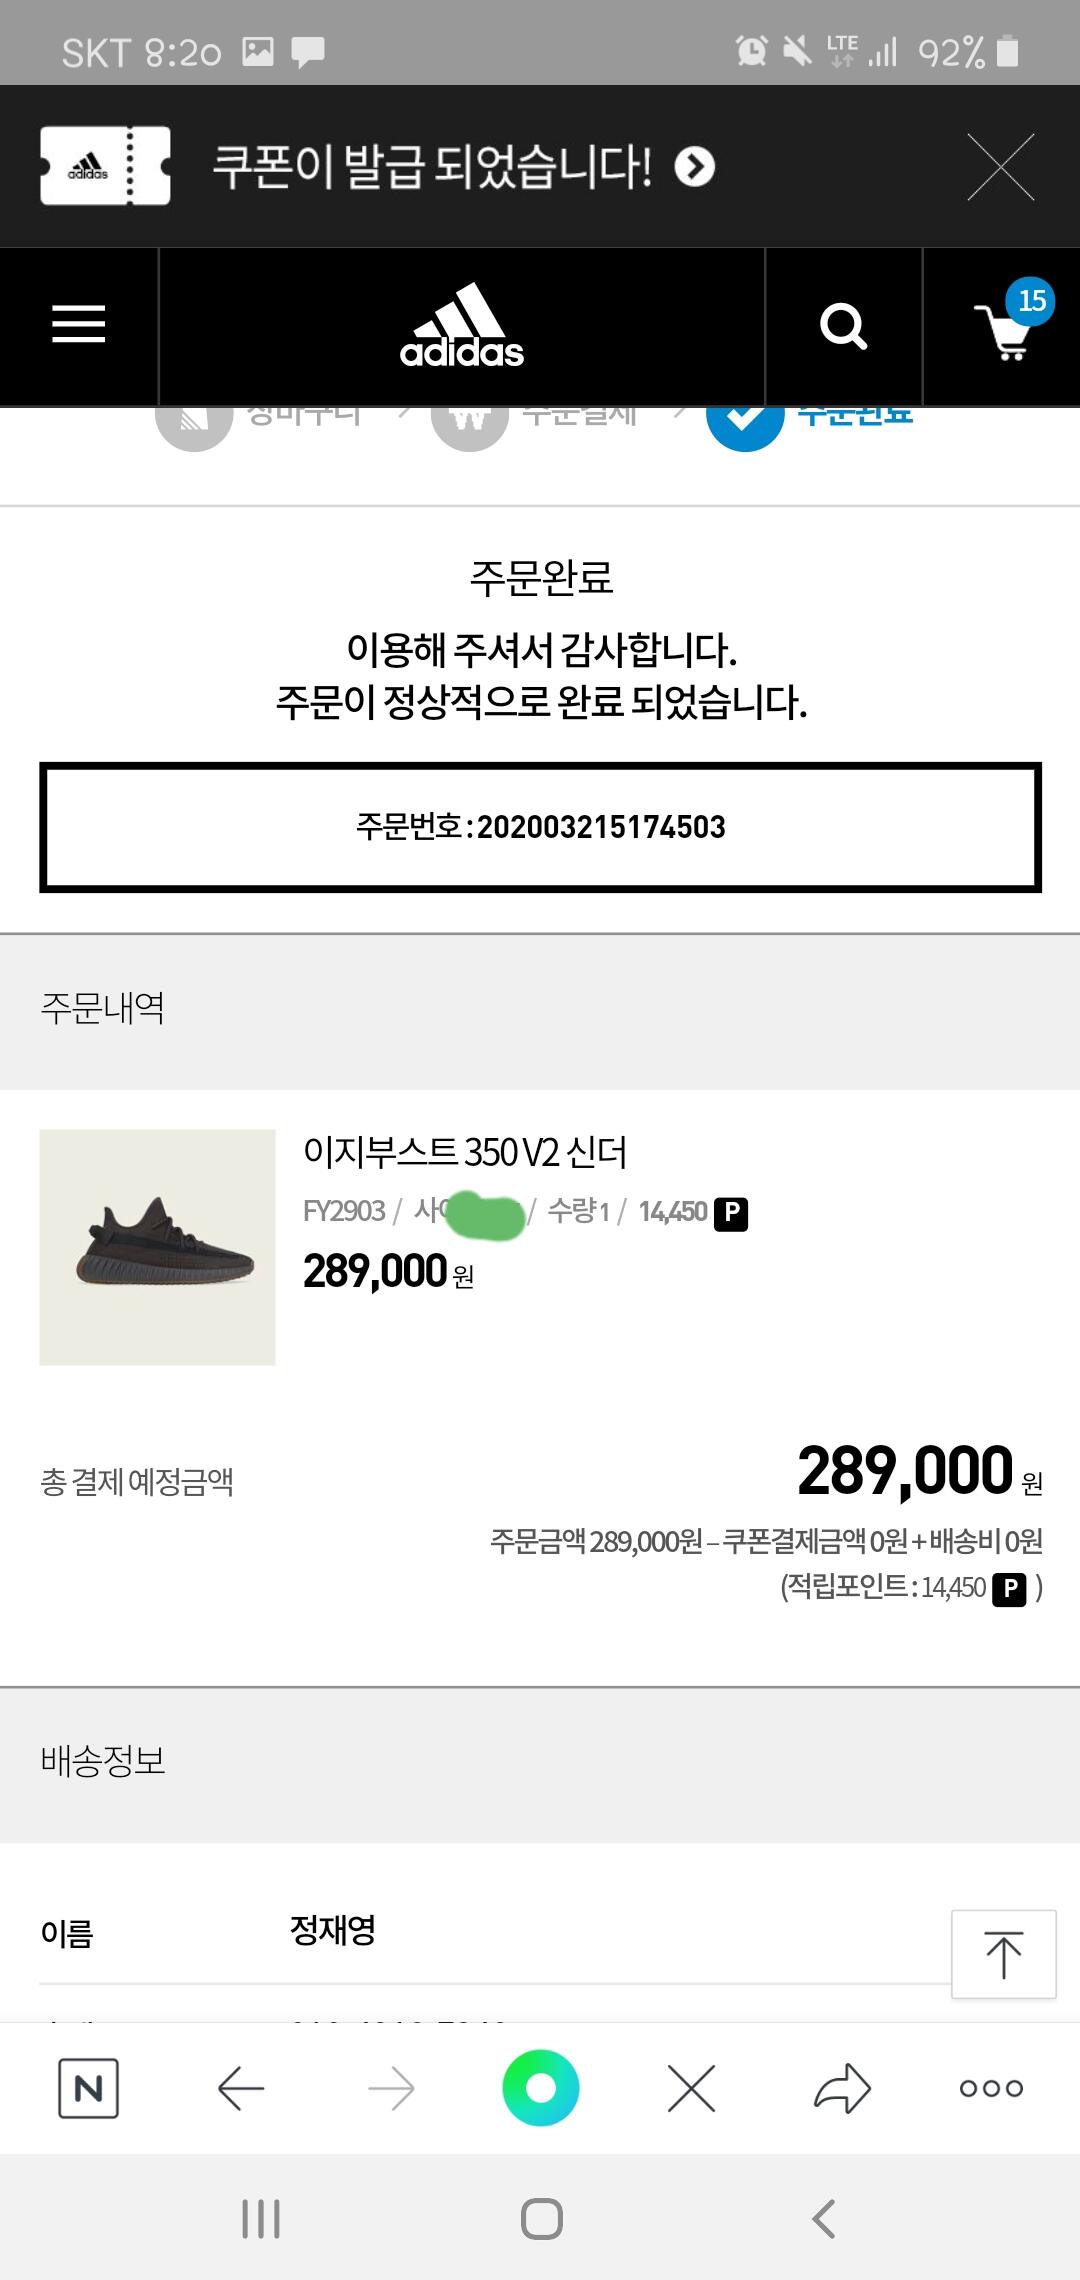The width and height of the screenshot is (1080, 2280).
Task: Tap the 주문완료 checkmark step
Action: coord(745,418)
